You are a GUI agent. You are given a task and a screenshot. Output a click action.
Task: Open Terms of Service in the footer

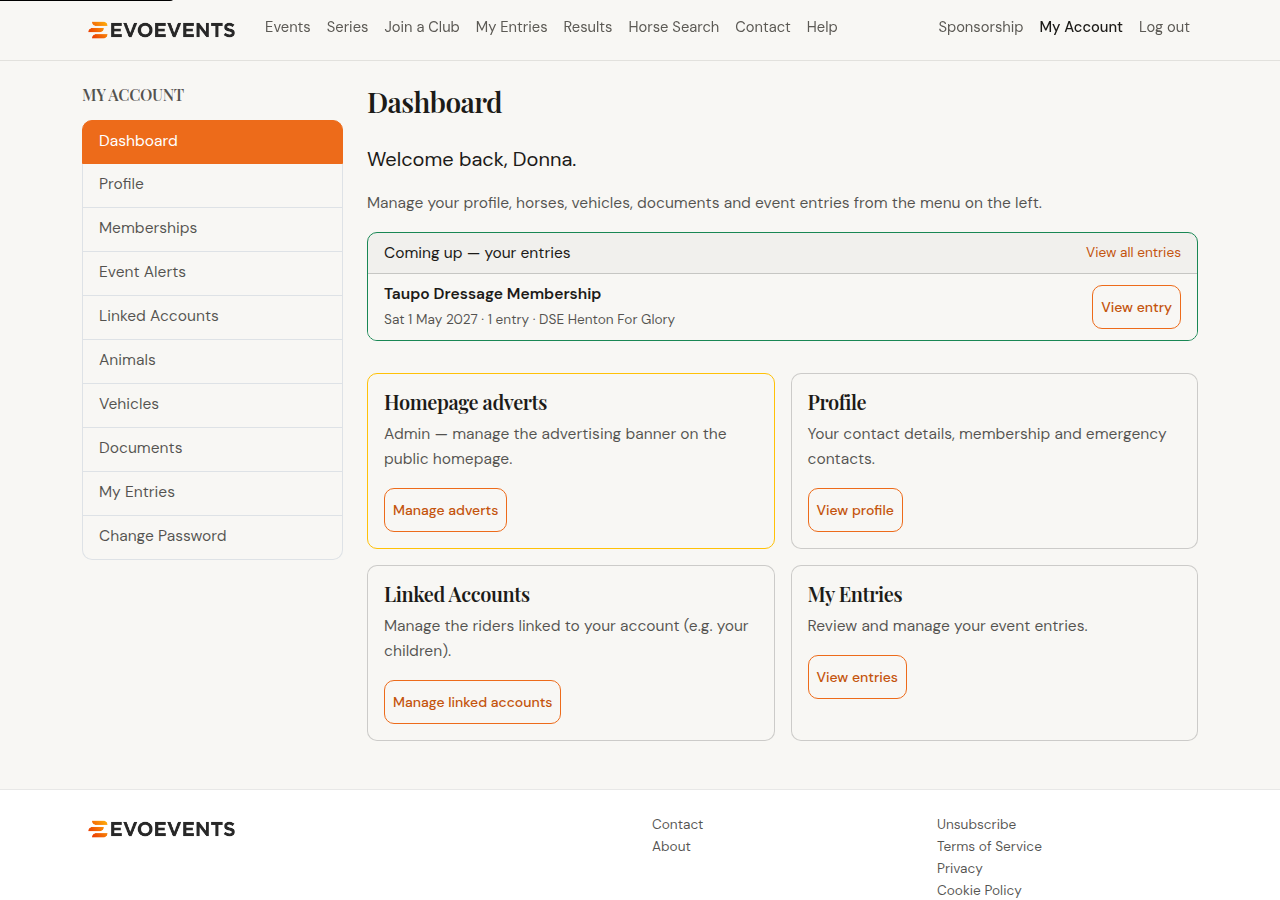click(x=989, y=846)
